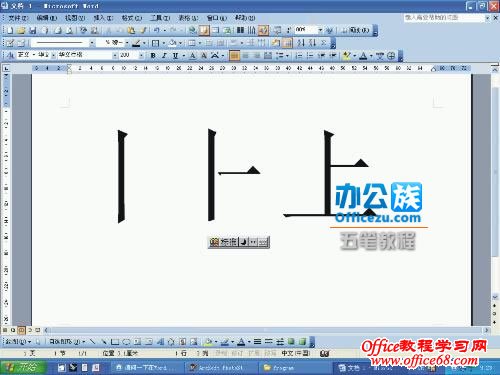Open the font size 200 dropdown
The width and height of the screenshot is (500, 375).
pyautogui.click(x=141, y=55)
